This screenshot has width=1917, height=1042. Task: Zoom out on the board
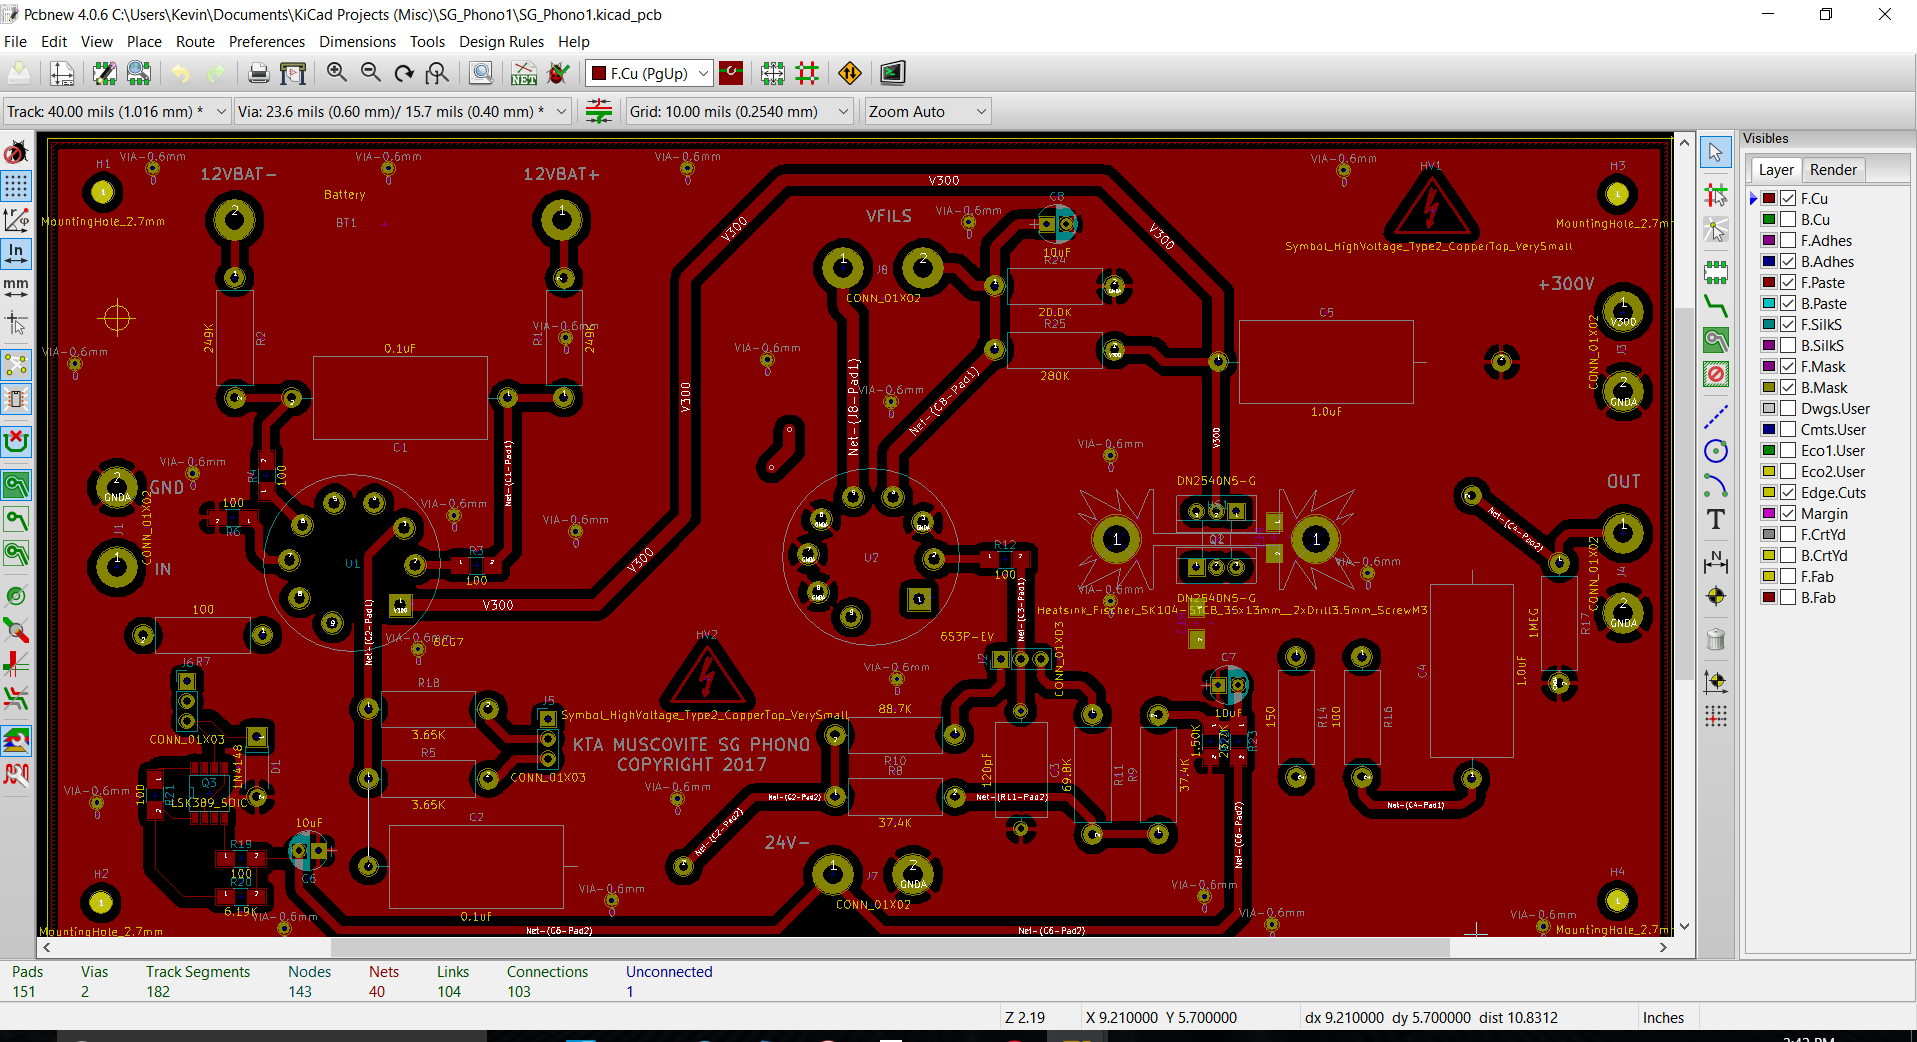click(x=371, y=73)
